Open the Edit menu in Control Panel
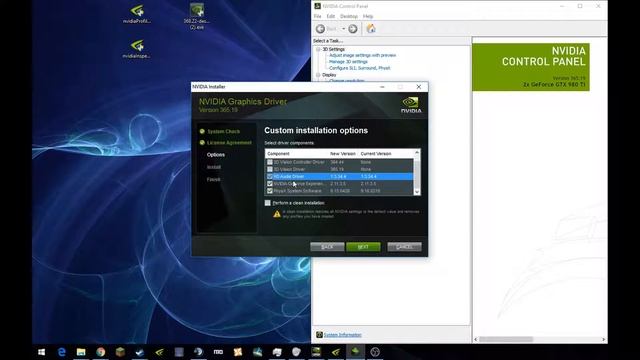This screenshot has width=640, height=360. [x=331, y=16]
